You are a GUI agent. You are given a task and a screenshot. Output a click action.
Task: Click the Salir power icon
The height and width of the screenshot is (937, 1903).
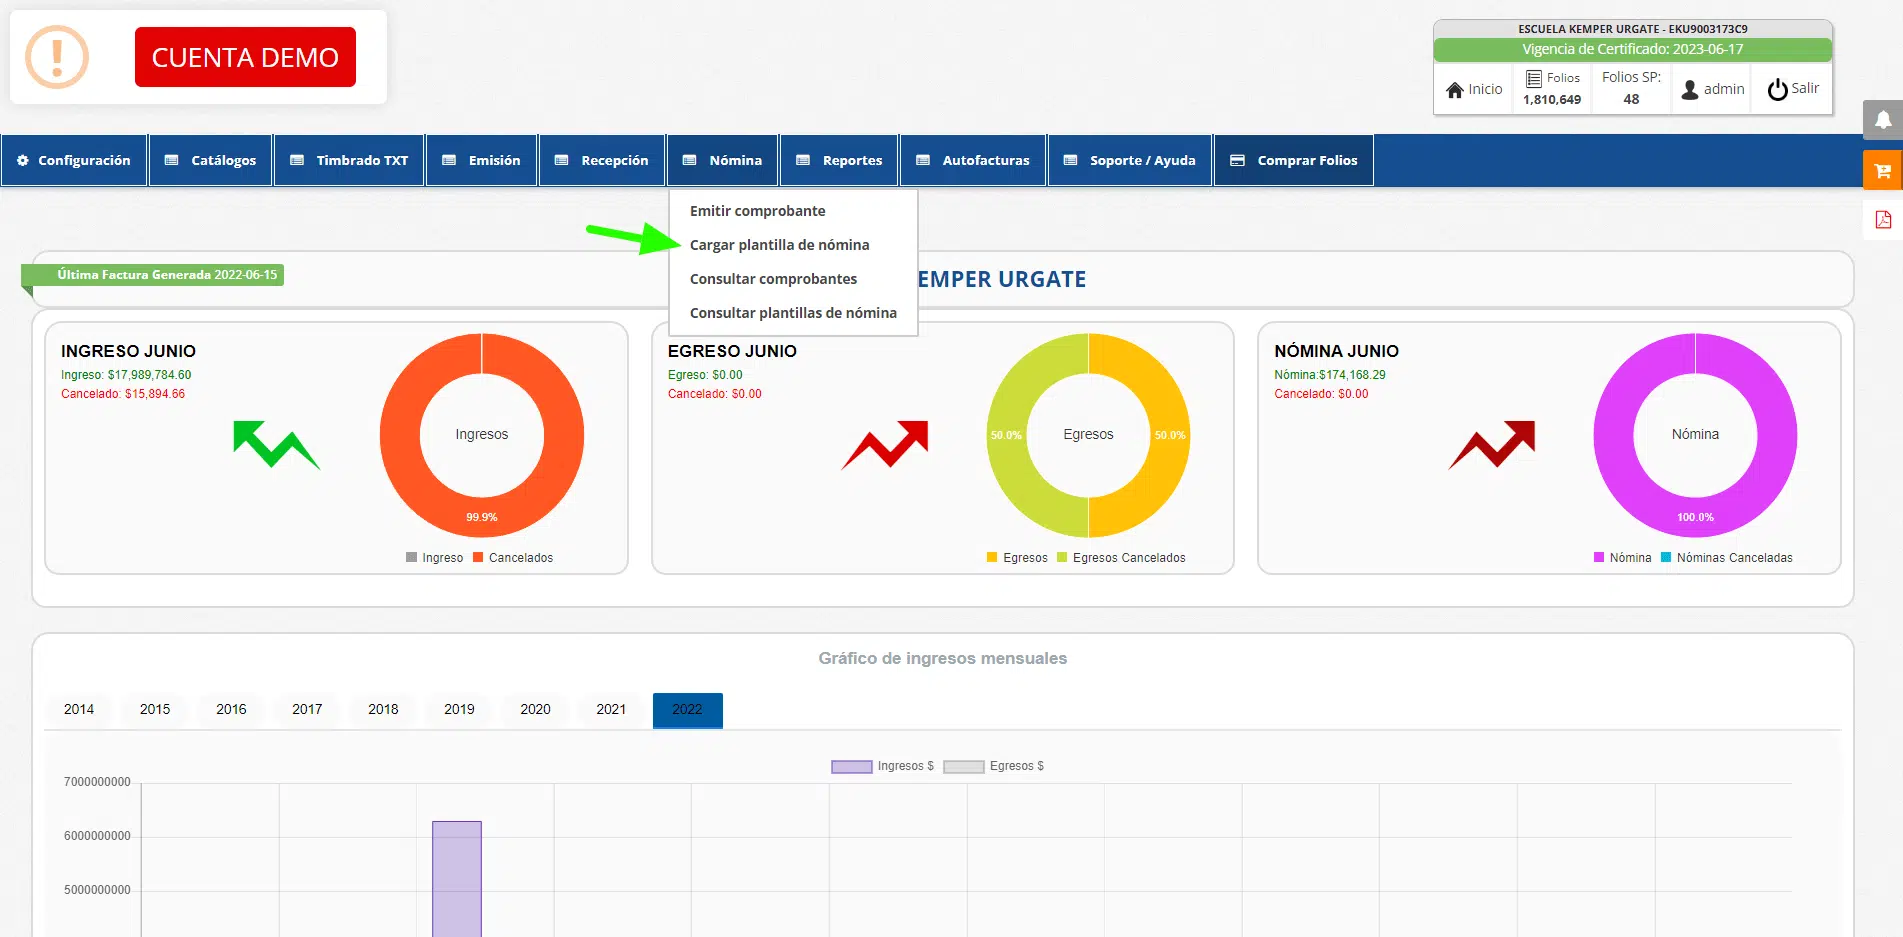1777,89
